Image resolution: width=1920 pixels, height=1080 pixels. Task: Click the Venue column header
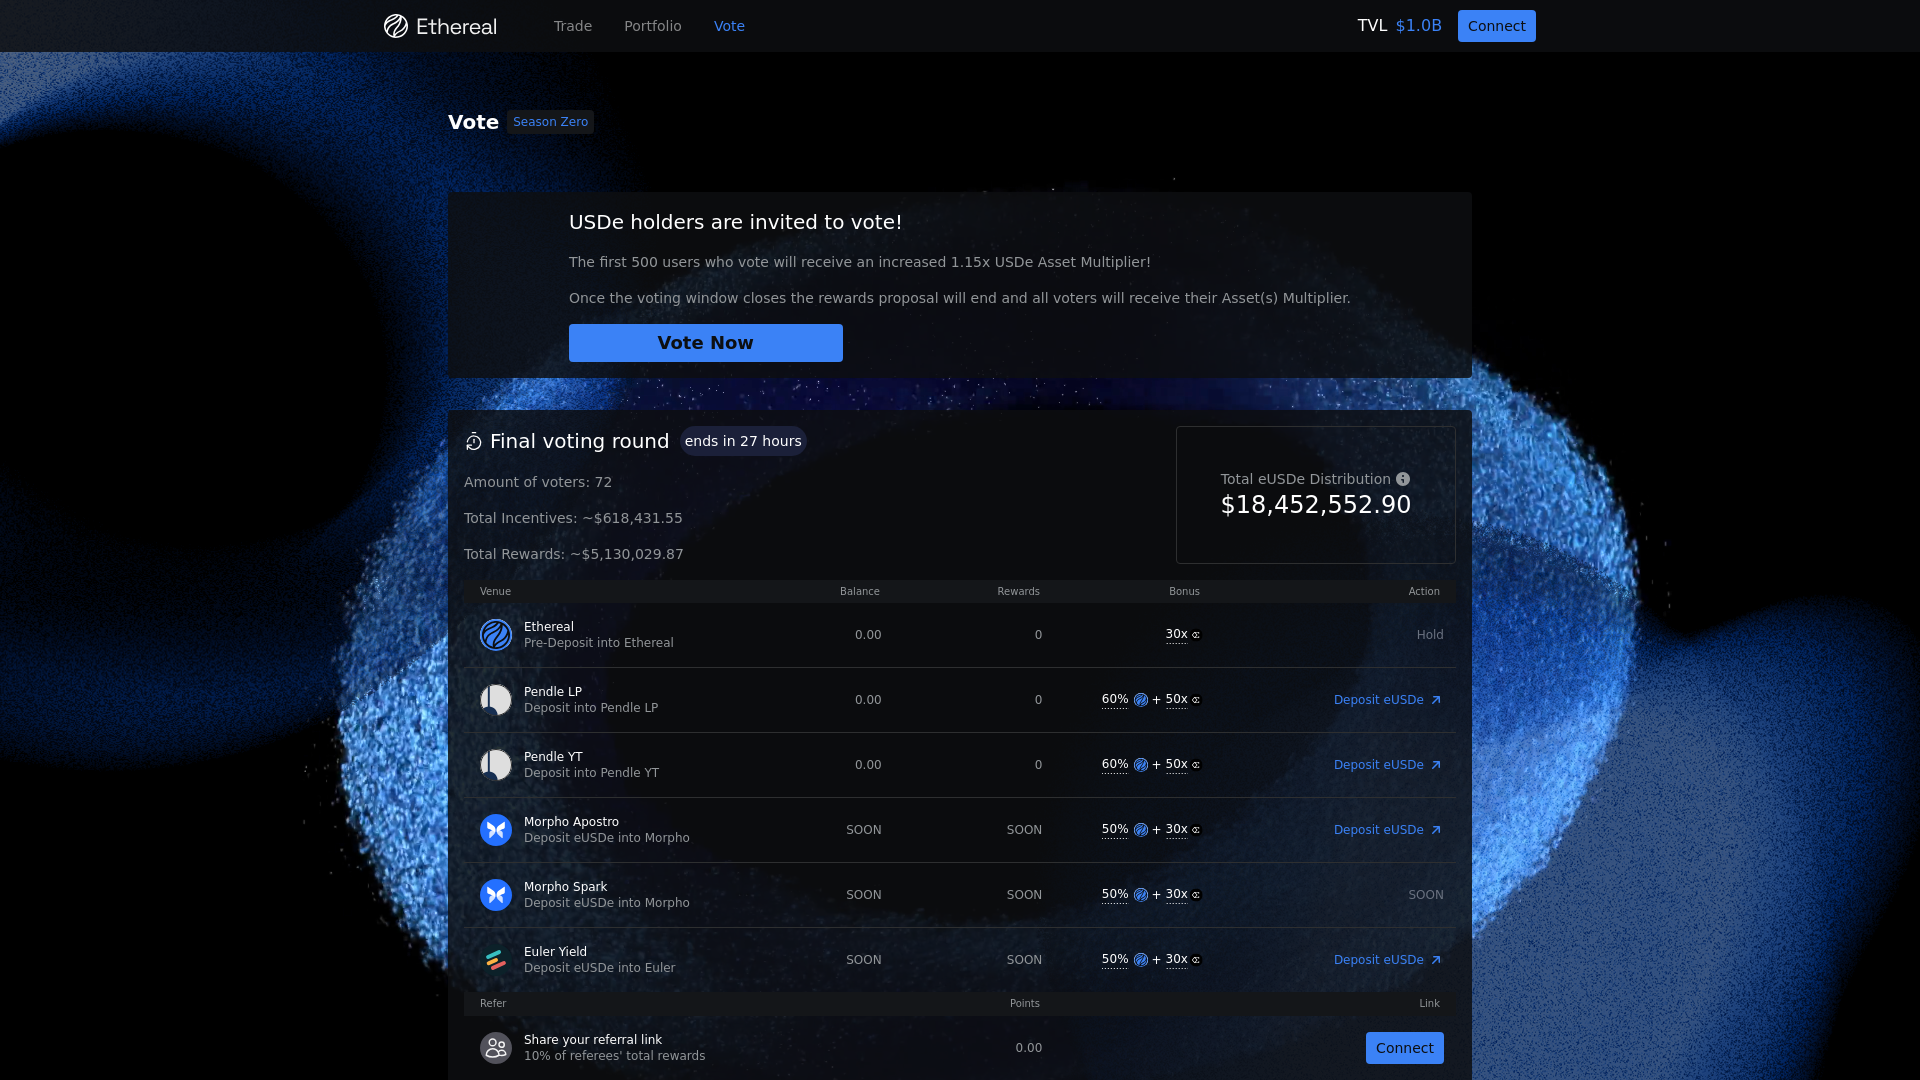coord(495,592)
